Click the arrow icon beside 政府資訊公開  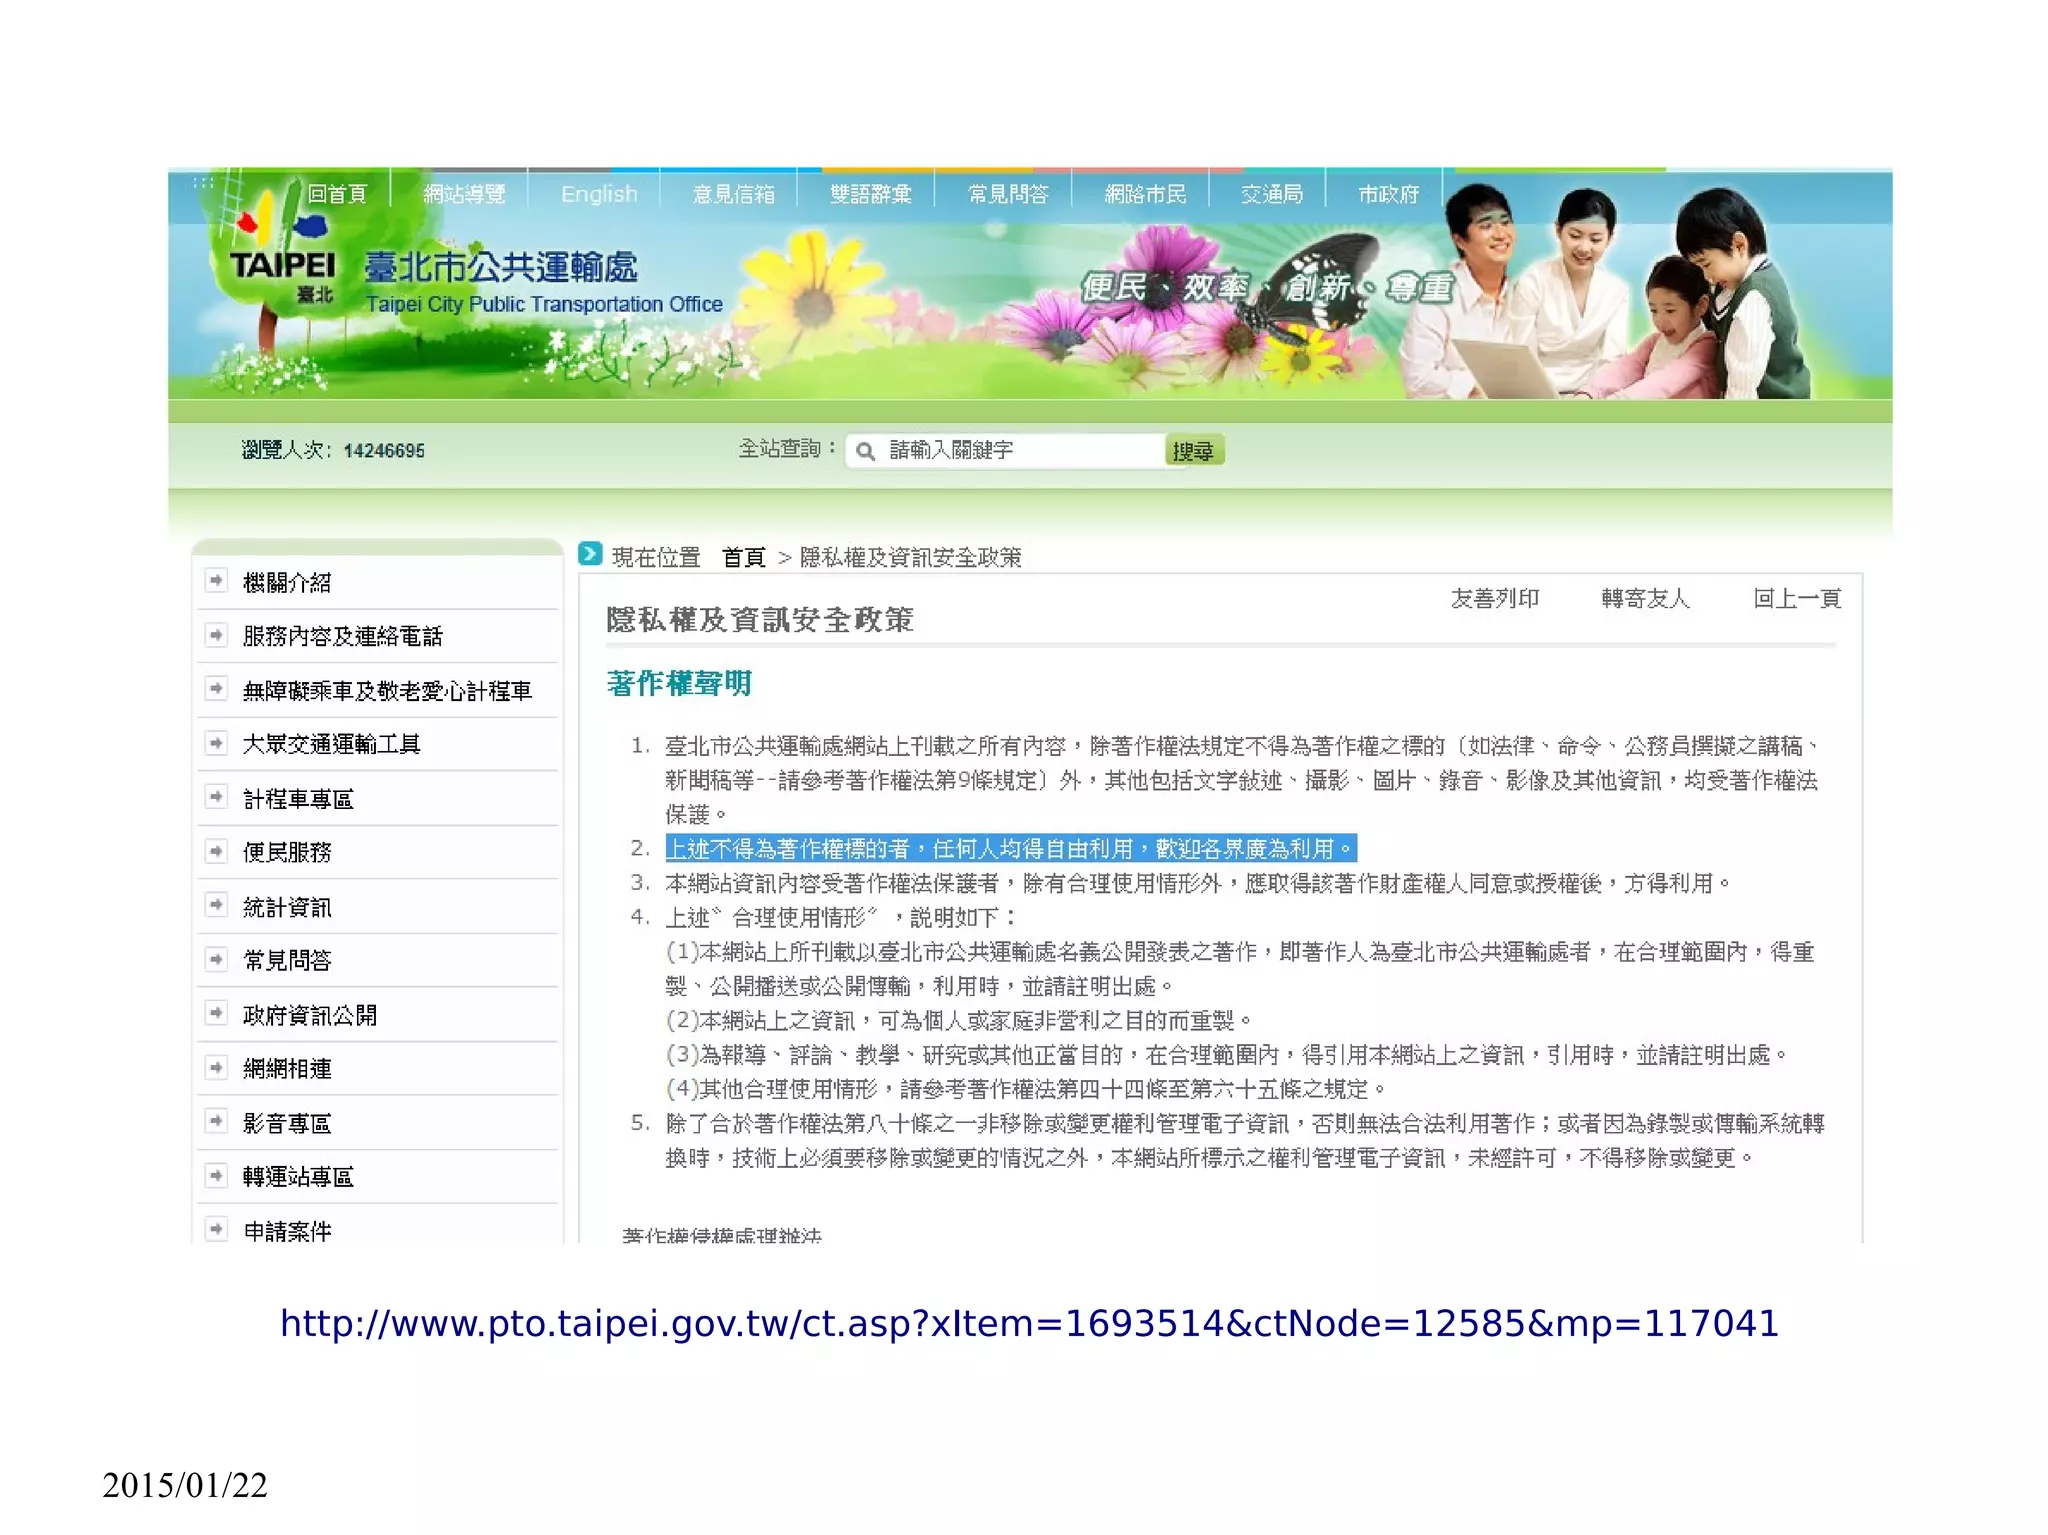[216, 1014]
